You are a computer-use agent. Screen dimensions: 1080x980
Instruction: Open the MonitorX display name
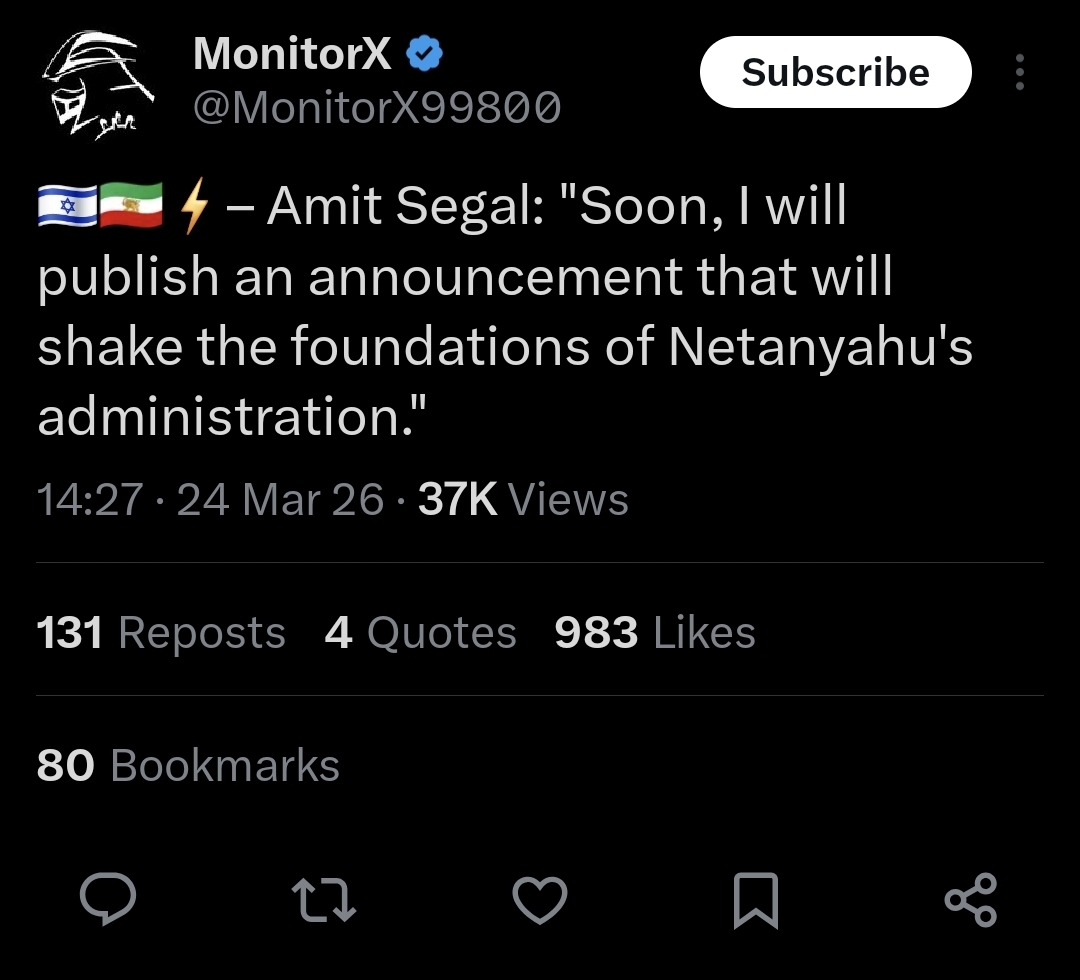click(x=292, y=54)
